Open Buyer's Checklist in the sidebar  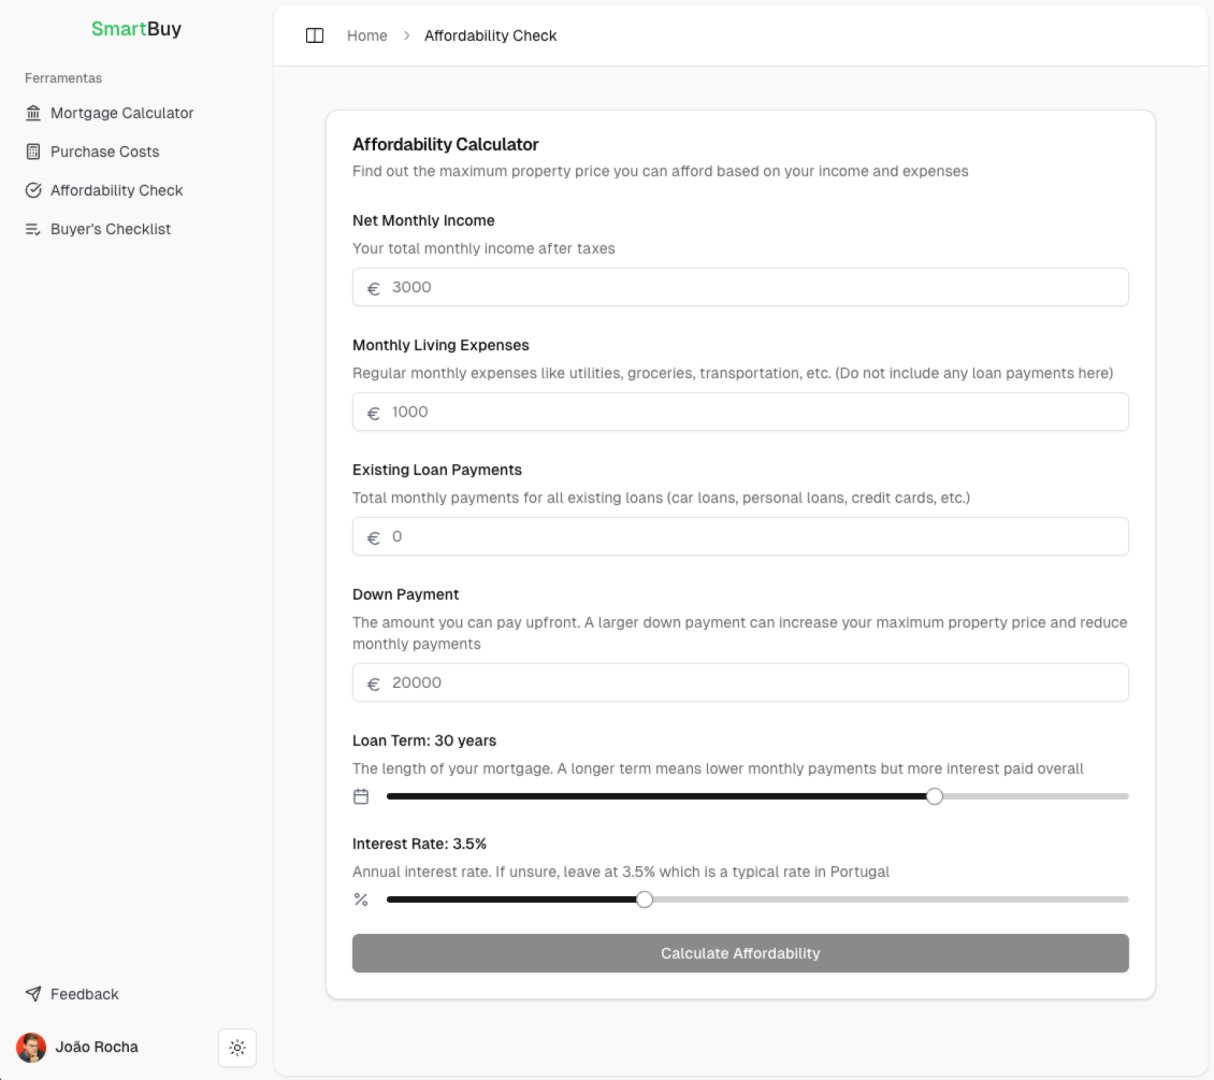tap(110, 229)
